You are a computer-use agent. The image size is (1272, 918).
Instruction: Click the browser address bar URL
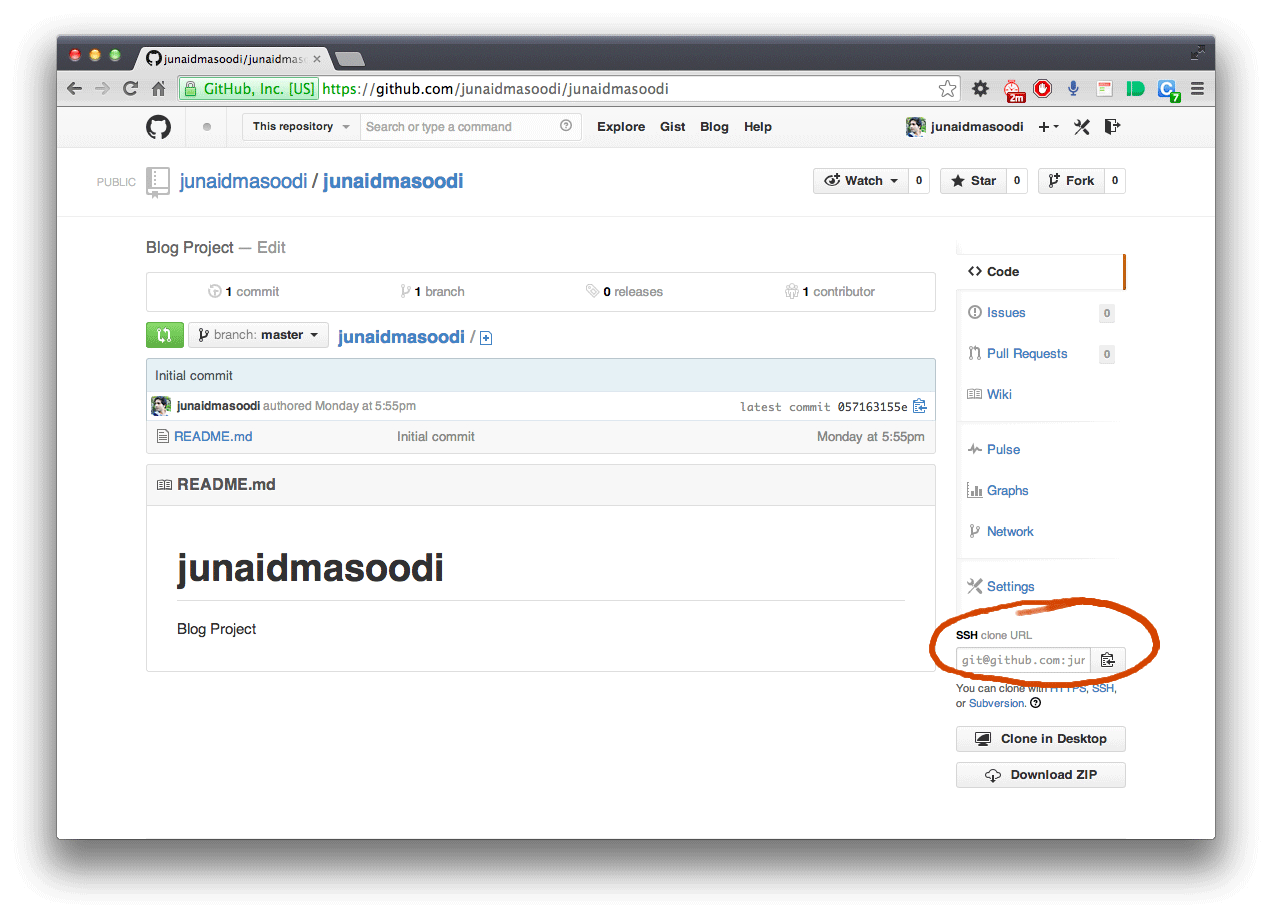coord(495,89)
